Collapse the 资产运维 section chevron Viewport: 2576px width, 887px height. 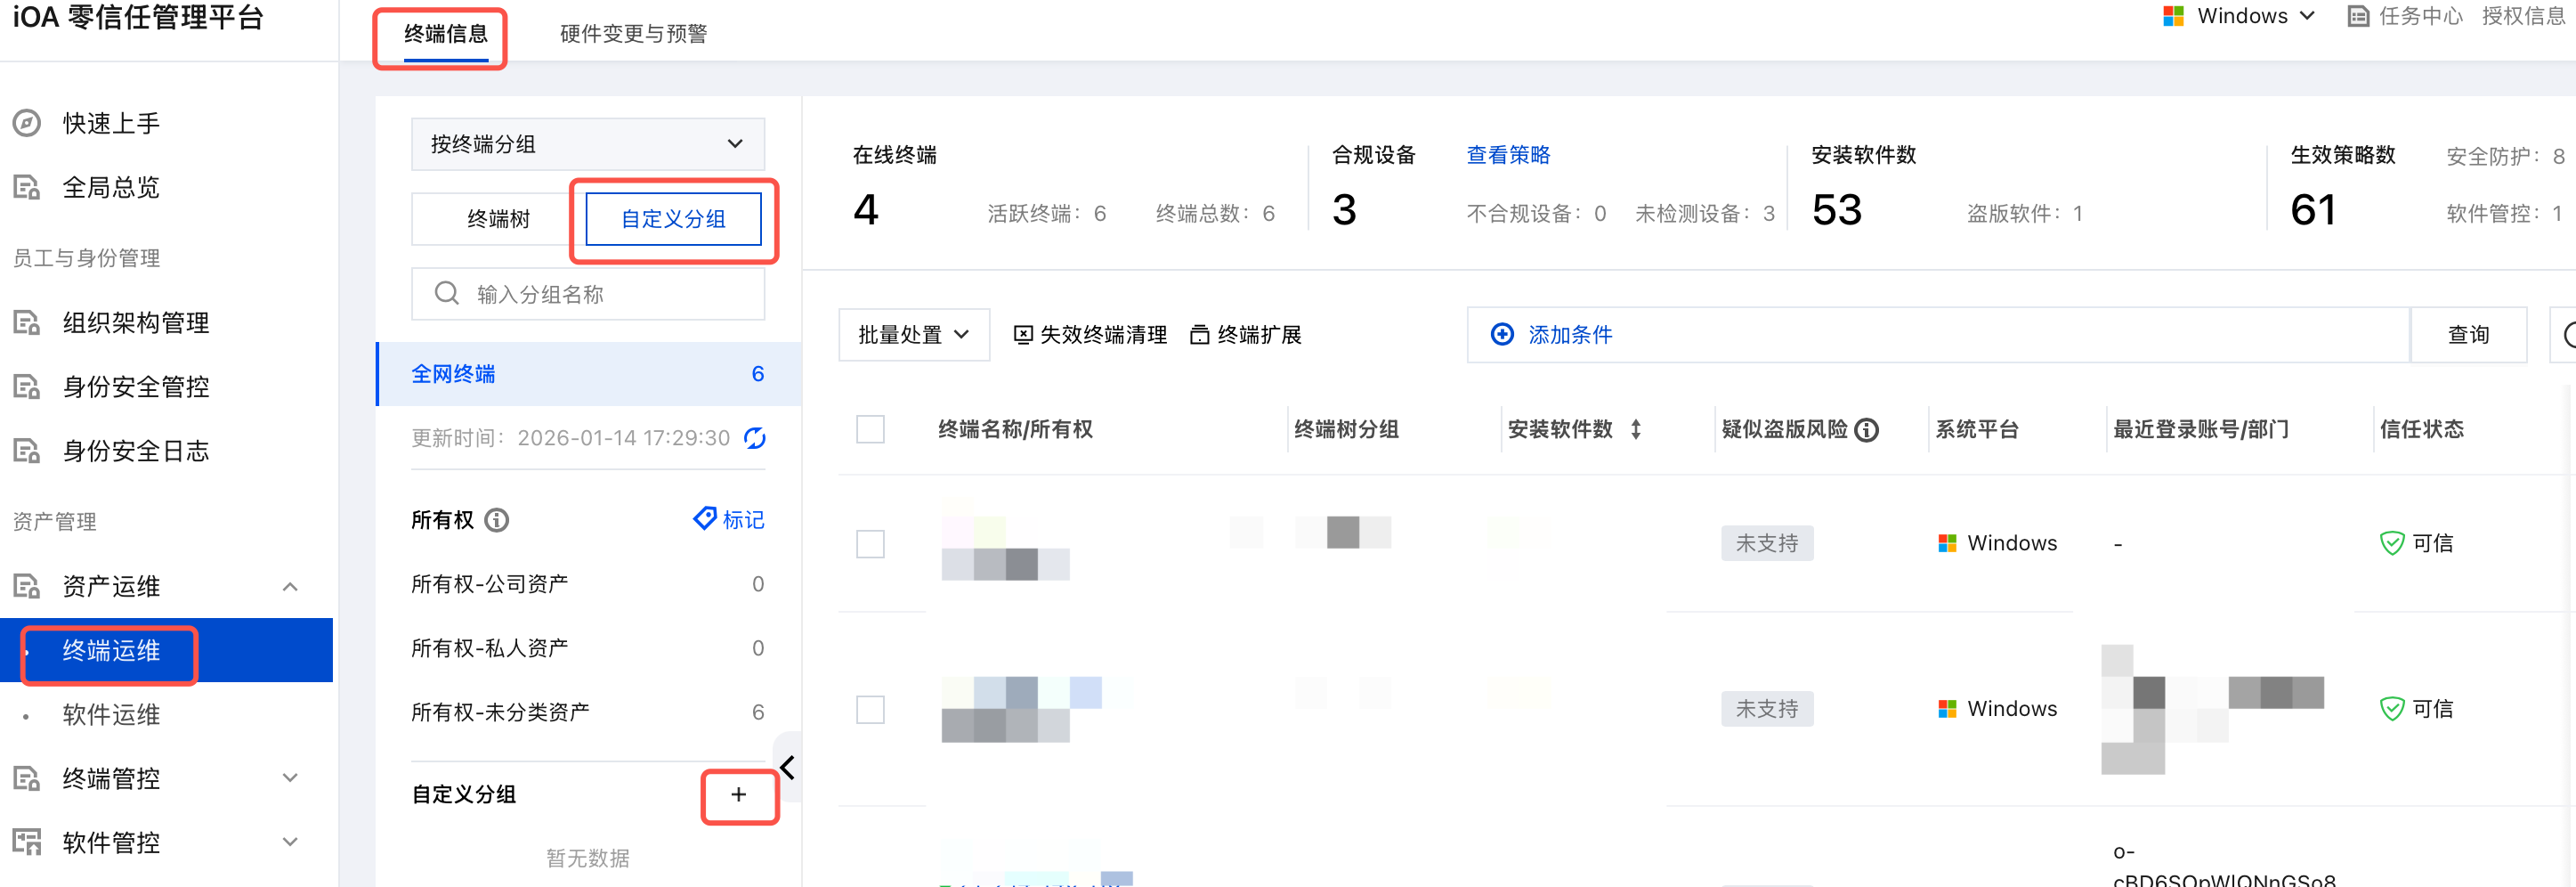click(x=290, y=586)
